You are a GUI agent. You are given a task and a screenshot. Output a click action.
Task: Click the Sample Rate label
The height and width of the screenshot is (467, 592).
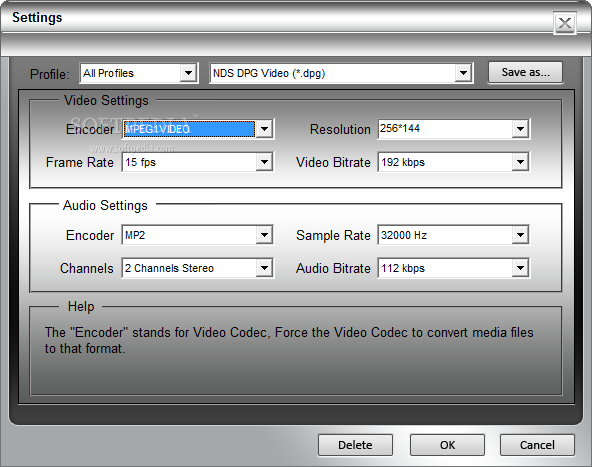(333, 236)
